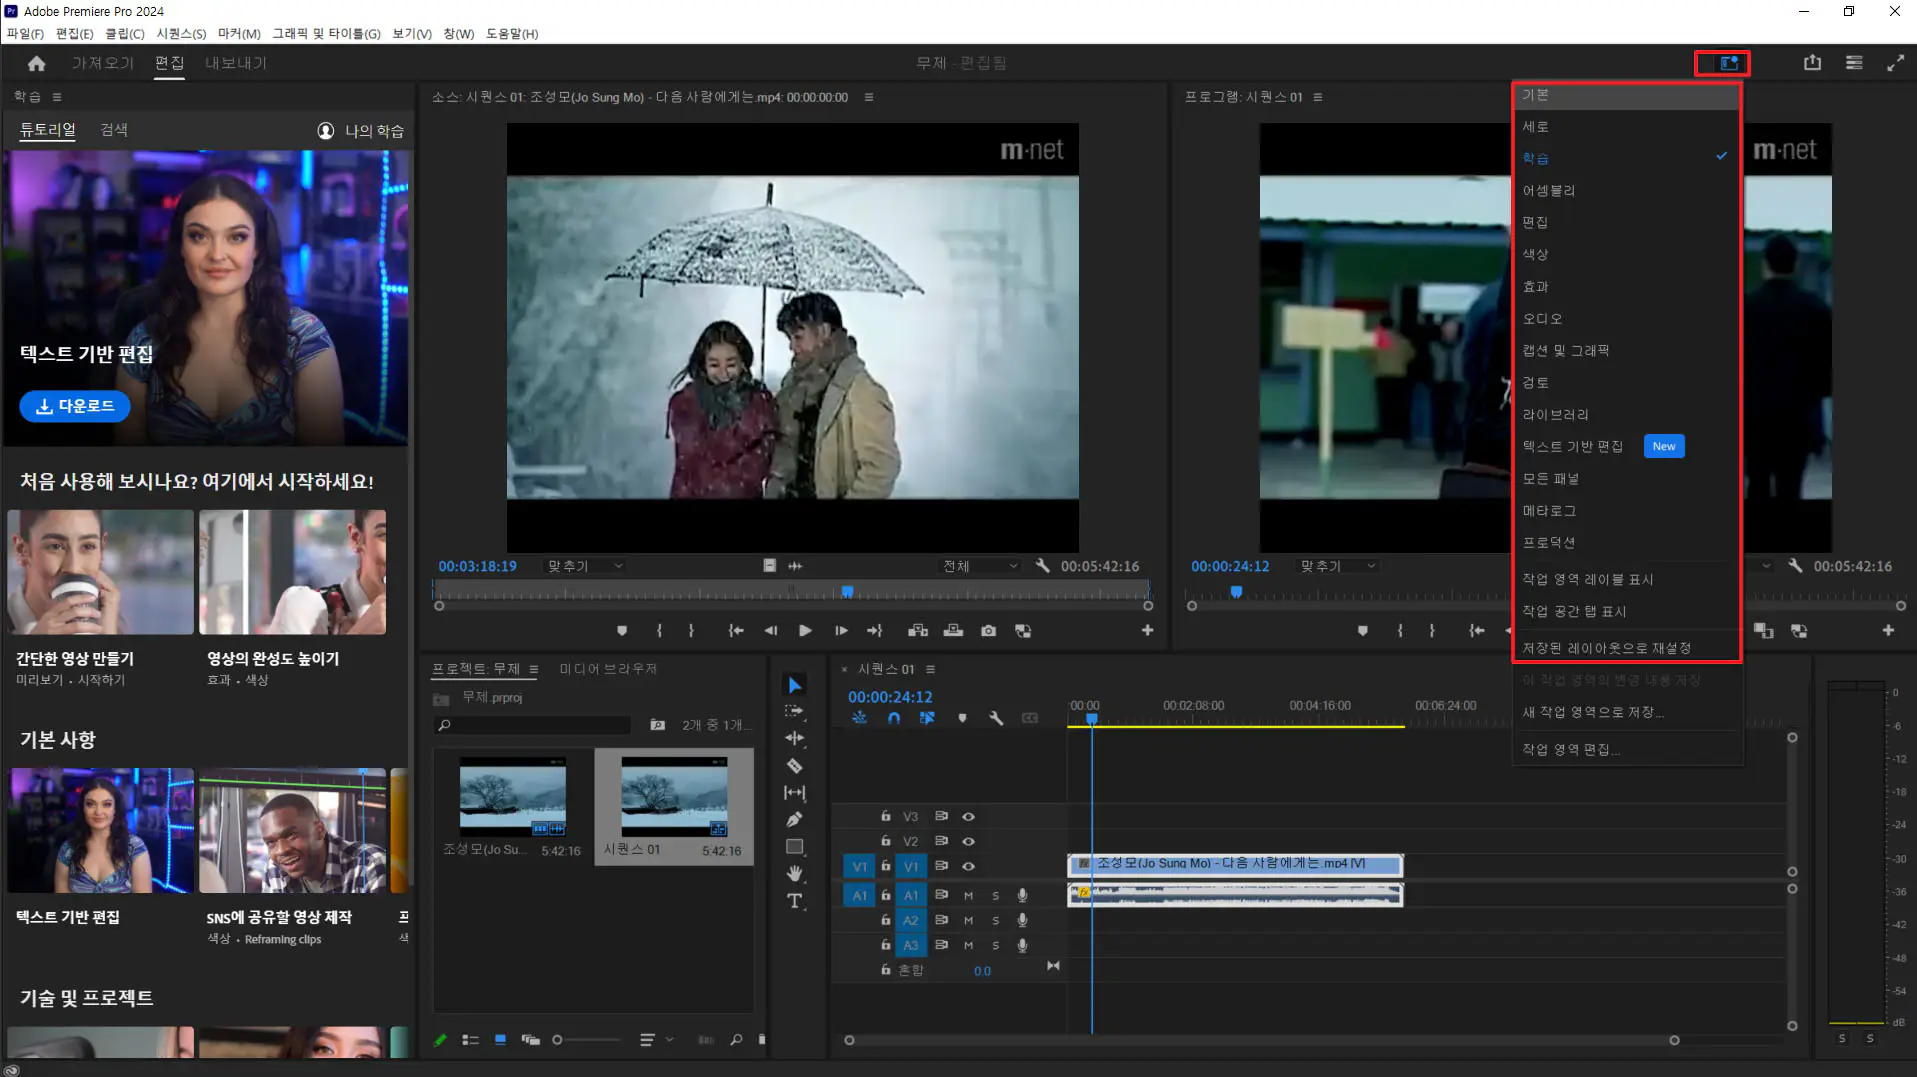Select '색상' workspace from the list
Image resolution: width=1917 pixels, height=1077 pixels.
point(1626,255)
